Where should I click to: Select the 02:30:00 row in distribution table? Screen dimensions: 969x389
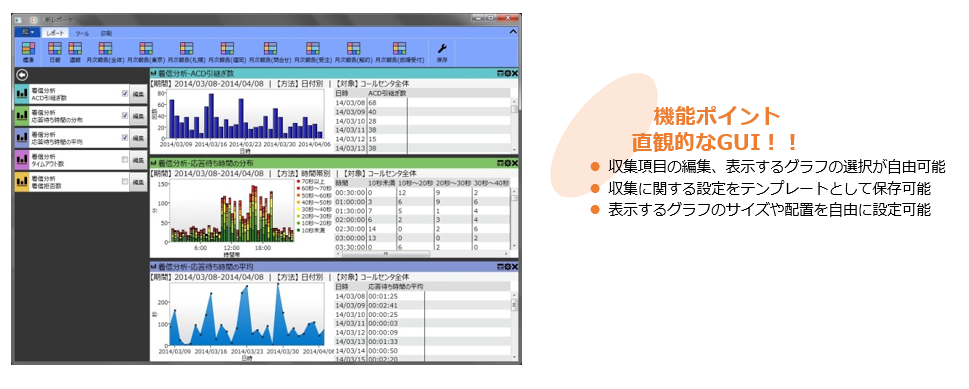tap(423, 228)
